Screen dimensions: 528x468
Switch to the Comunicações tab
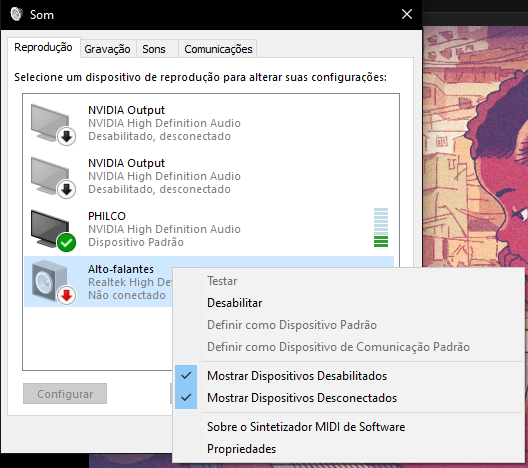[218, 49]
